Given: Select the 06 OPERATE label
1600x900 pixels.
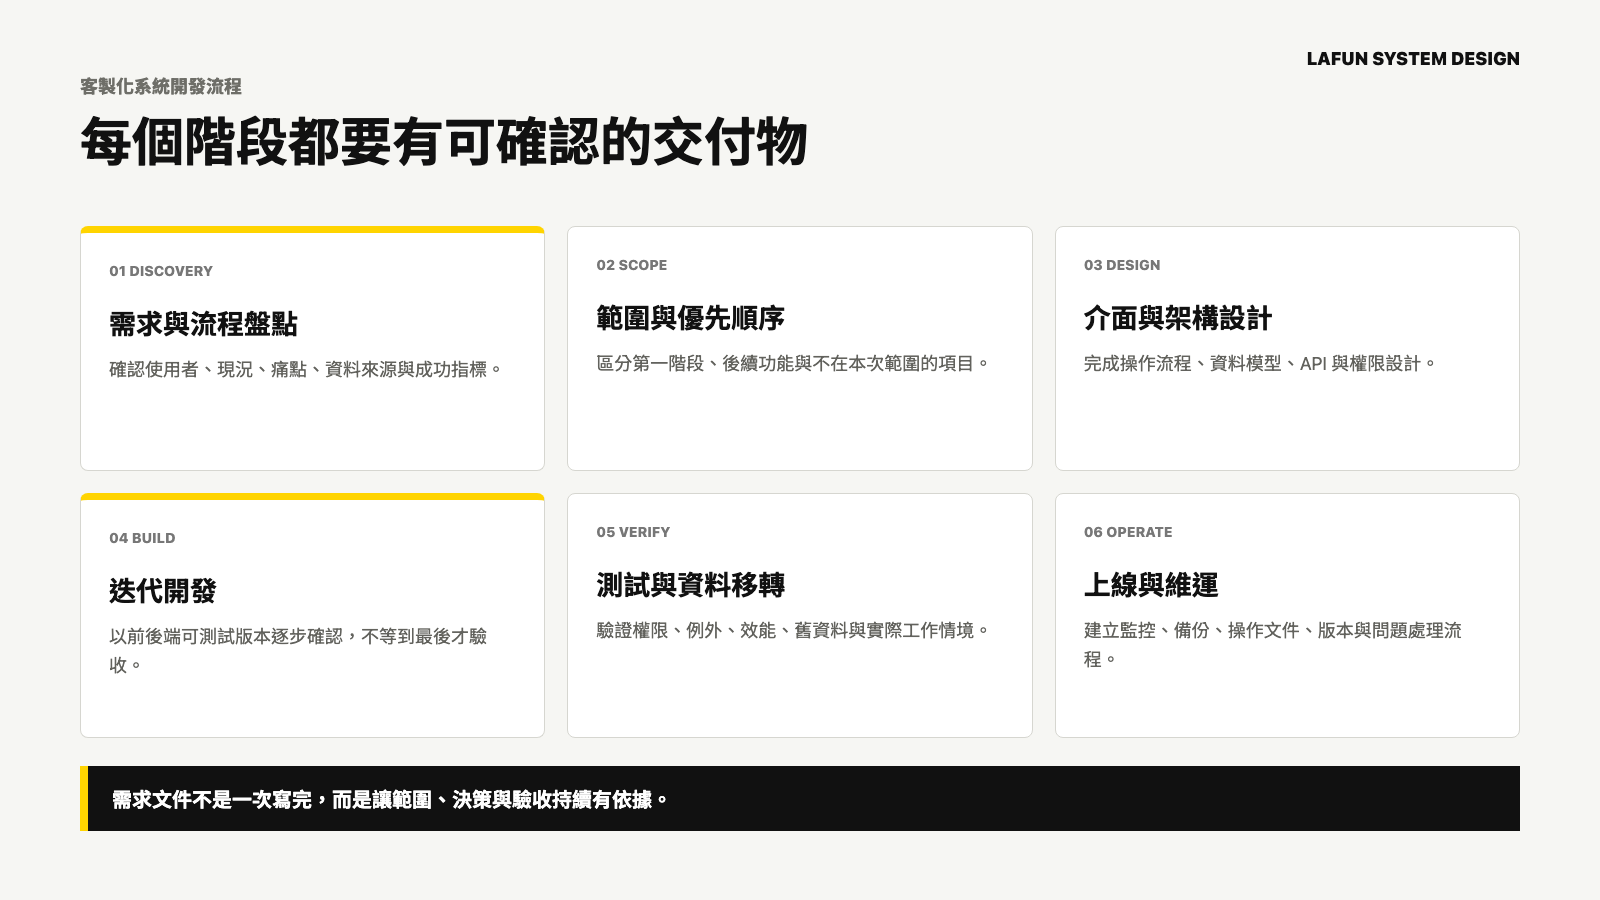Looking at the screenshot, I should (1128, 532).
